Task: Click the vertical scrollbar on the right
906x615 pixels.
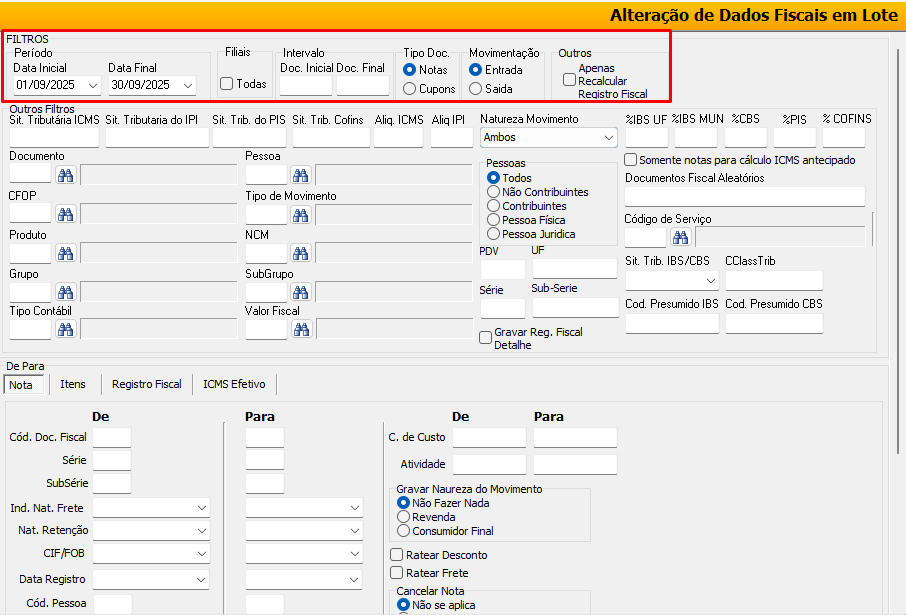Action: tap(899, 250)
